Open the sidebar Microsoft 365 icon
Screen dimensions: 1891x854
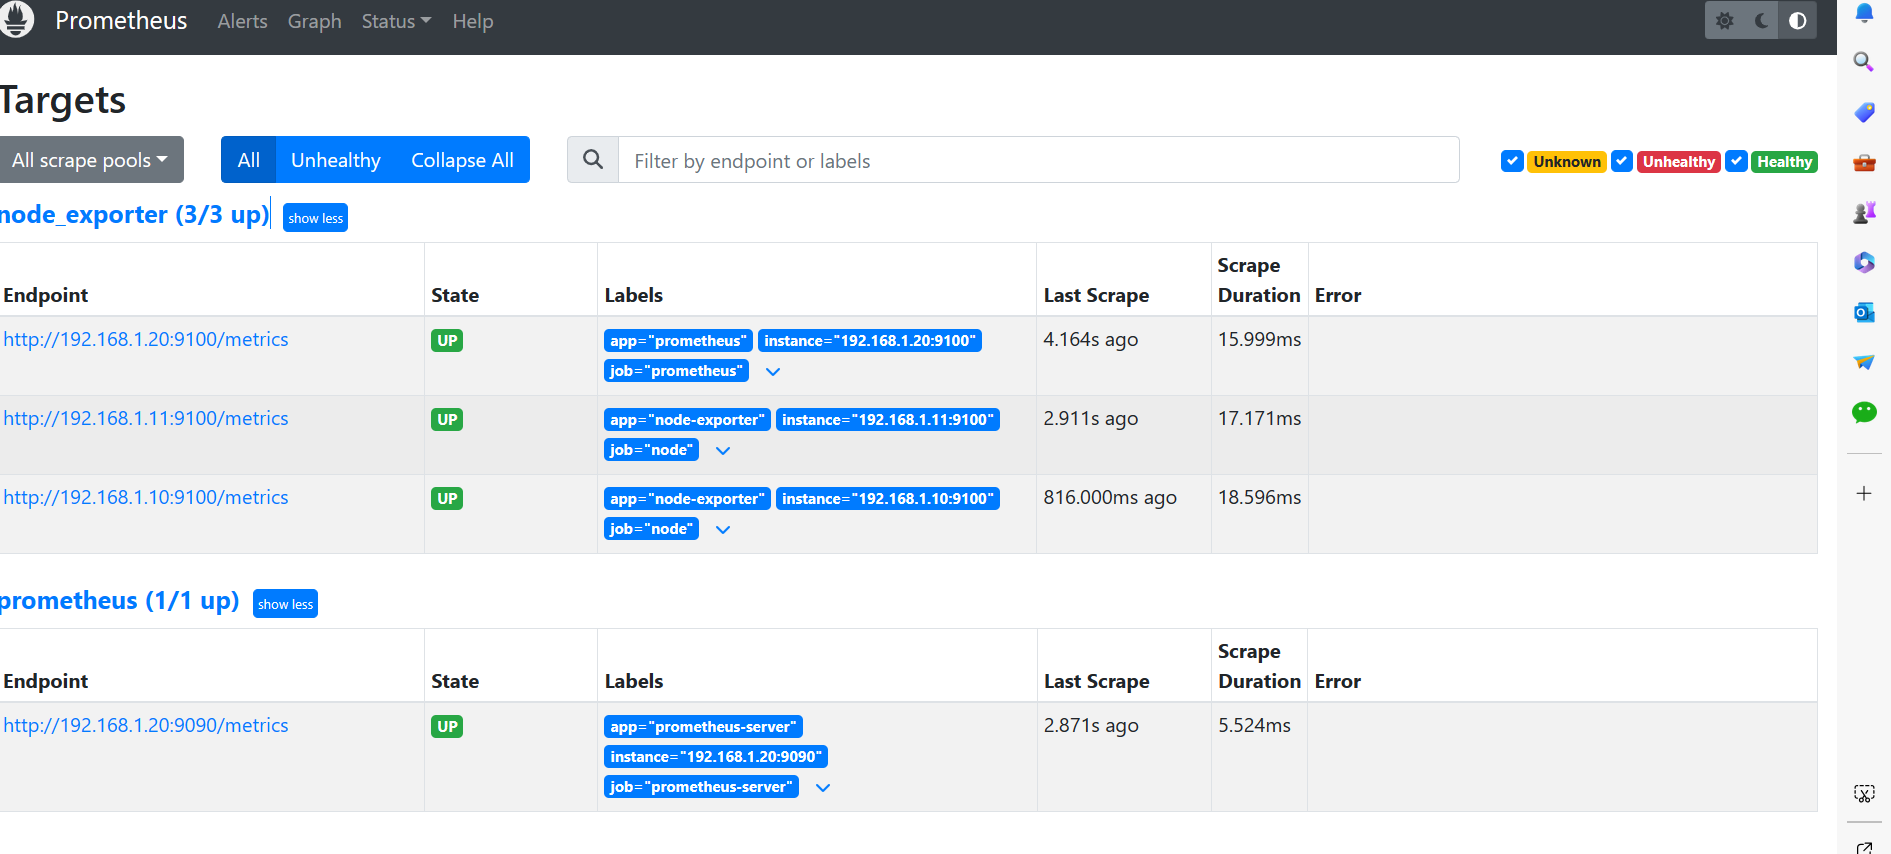[1864, 262]
